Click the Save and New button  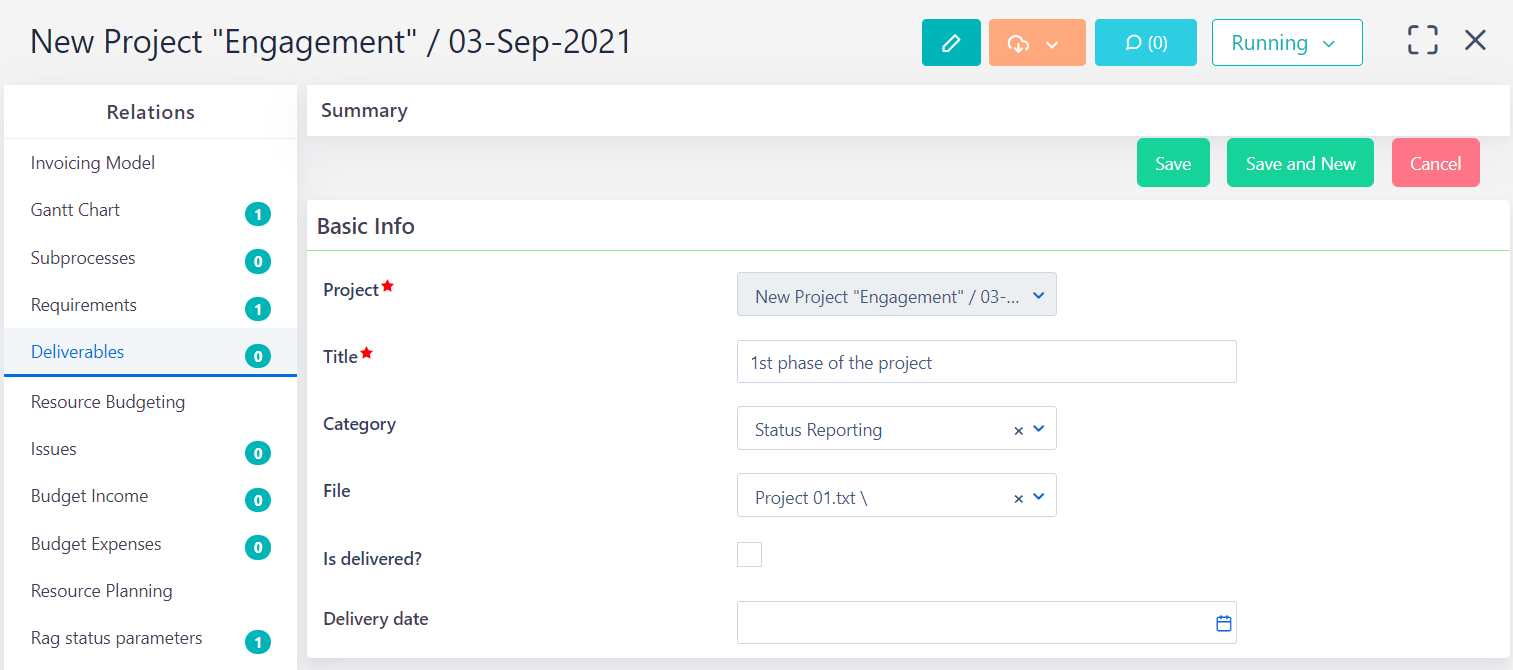click(x=1300, y=162)
